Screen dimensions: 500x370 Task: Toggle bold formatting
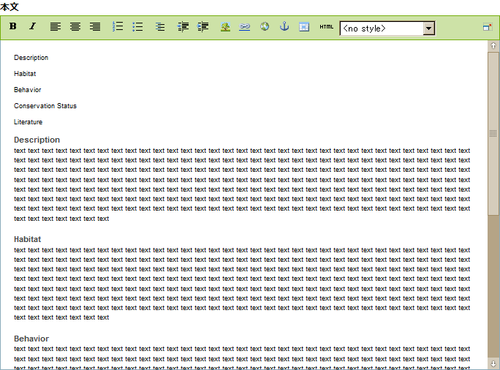tap(13, 26)
